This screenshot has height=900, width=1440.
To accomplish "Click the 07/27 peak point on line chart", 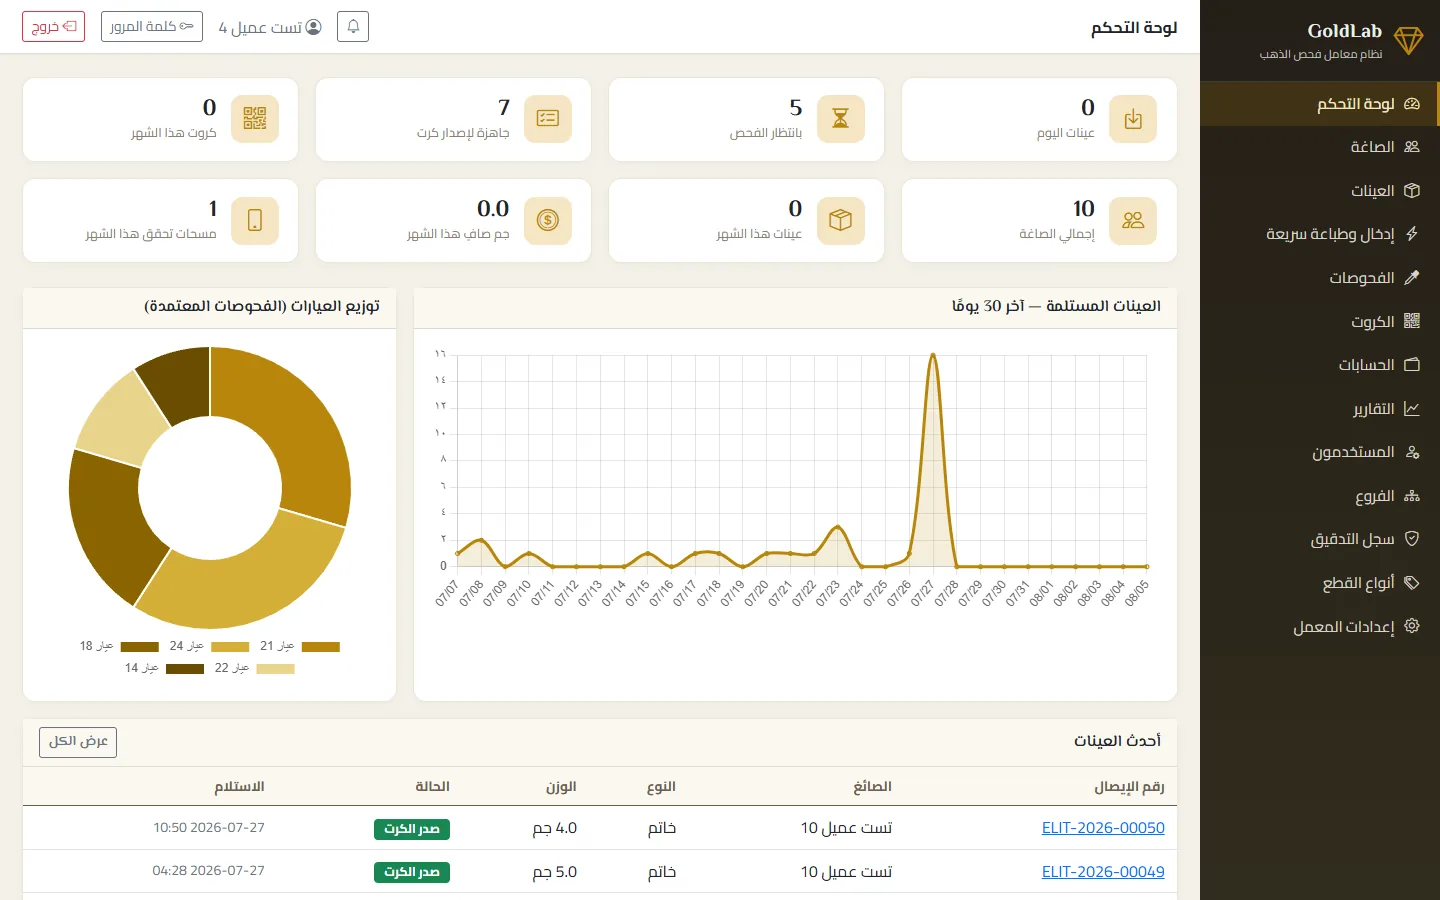I will [x=932, y=354].
